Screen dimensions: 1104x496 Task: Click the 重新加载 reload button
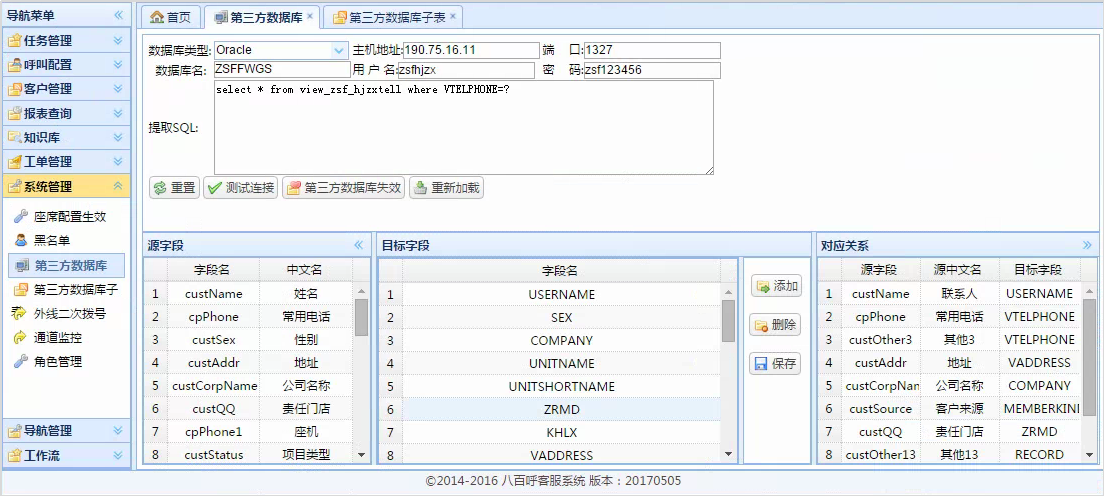click(x=446, y=188)
